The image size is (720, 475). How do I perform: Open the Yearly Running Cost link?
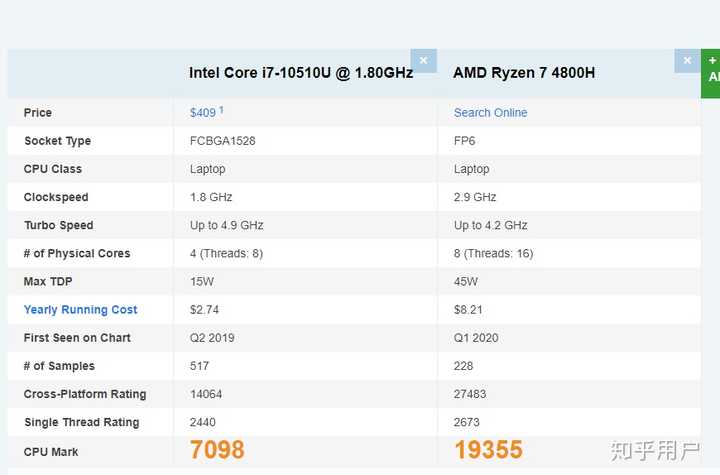click(80, 310)
